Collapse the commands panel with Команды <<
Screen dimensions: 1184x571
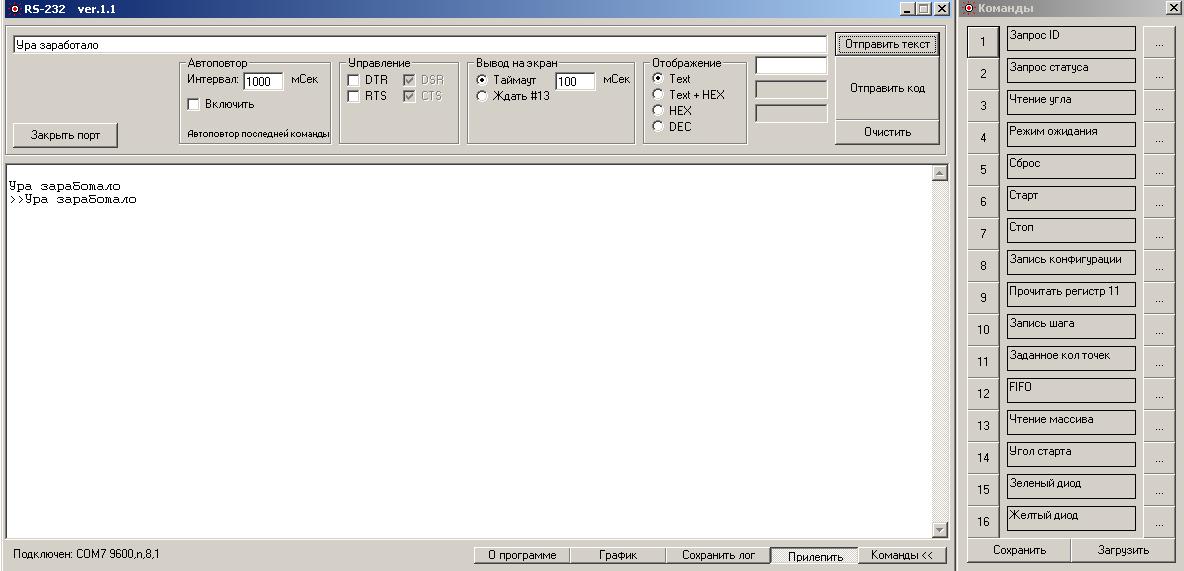click(x=901, y=555)
